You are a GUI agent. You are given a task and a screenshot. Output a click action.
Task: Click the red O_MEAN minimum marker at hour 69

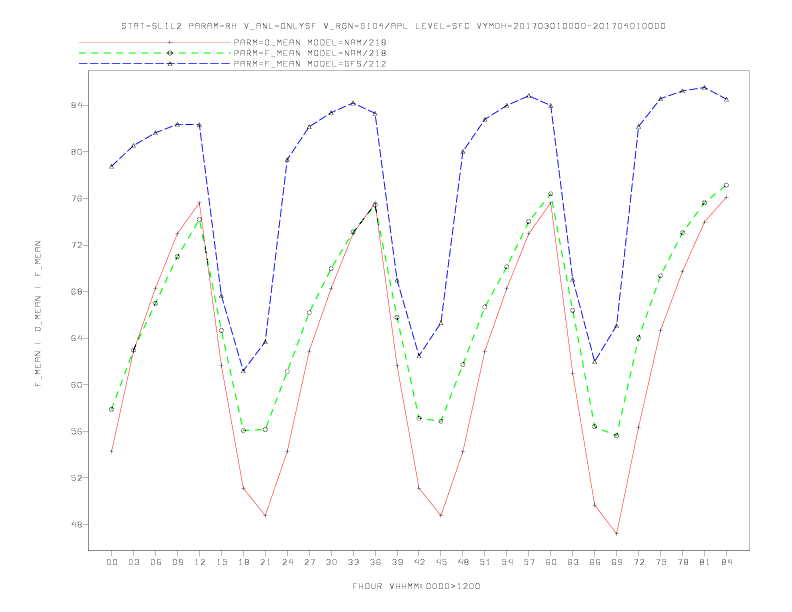(617, 533)
